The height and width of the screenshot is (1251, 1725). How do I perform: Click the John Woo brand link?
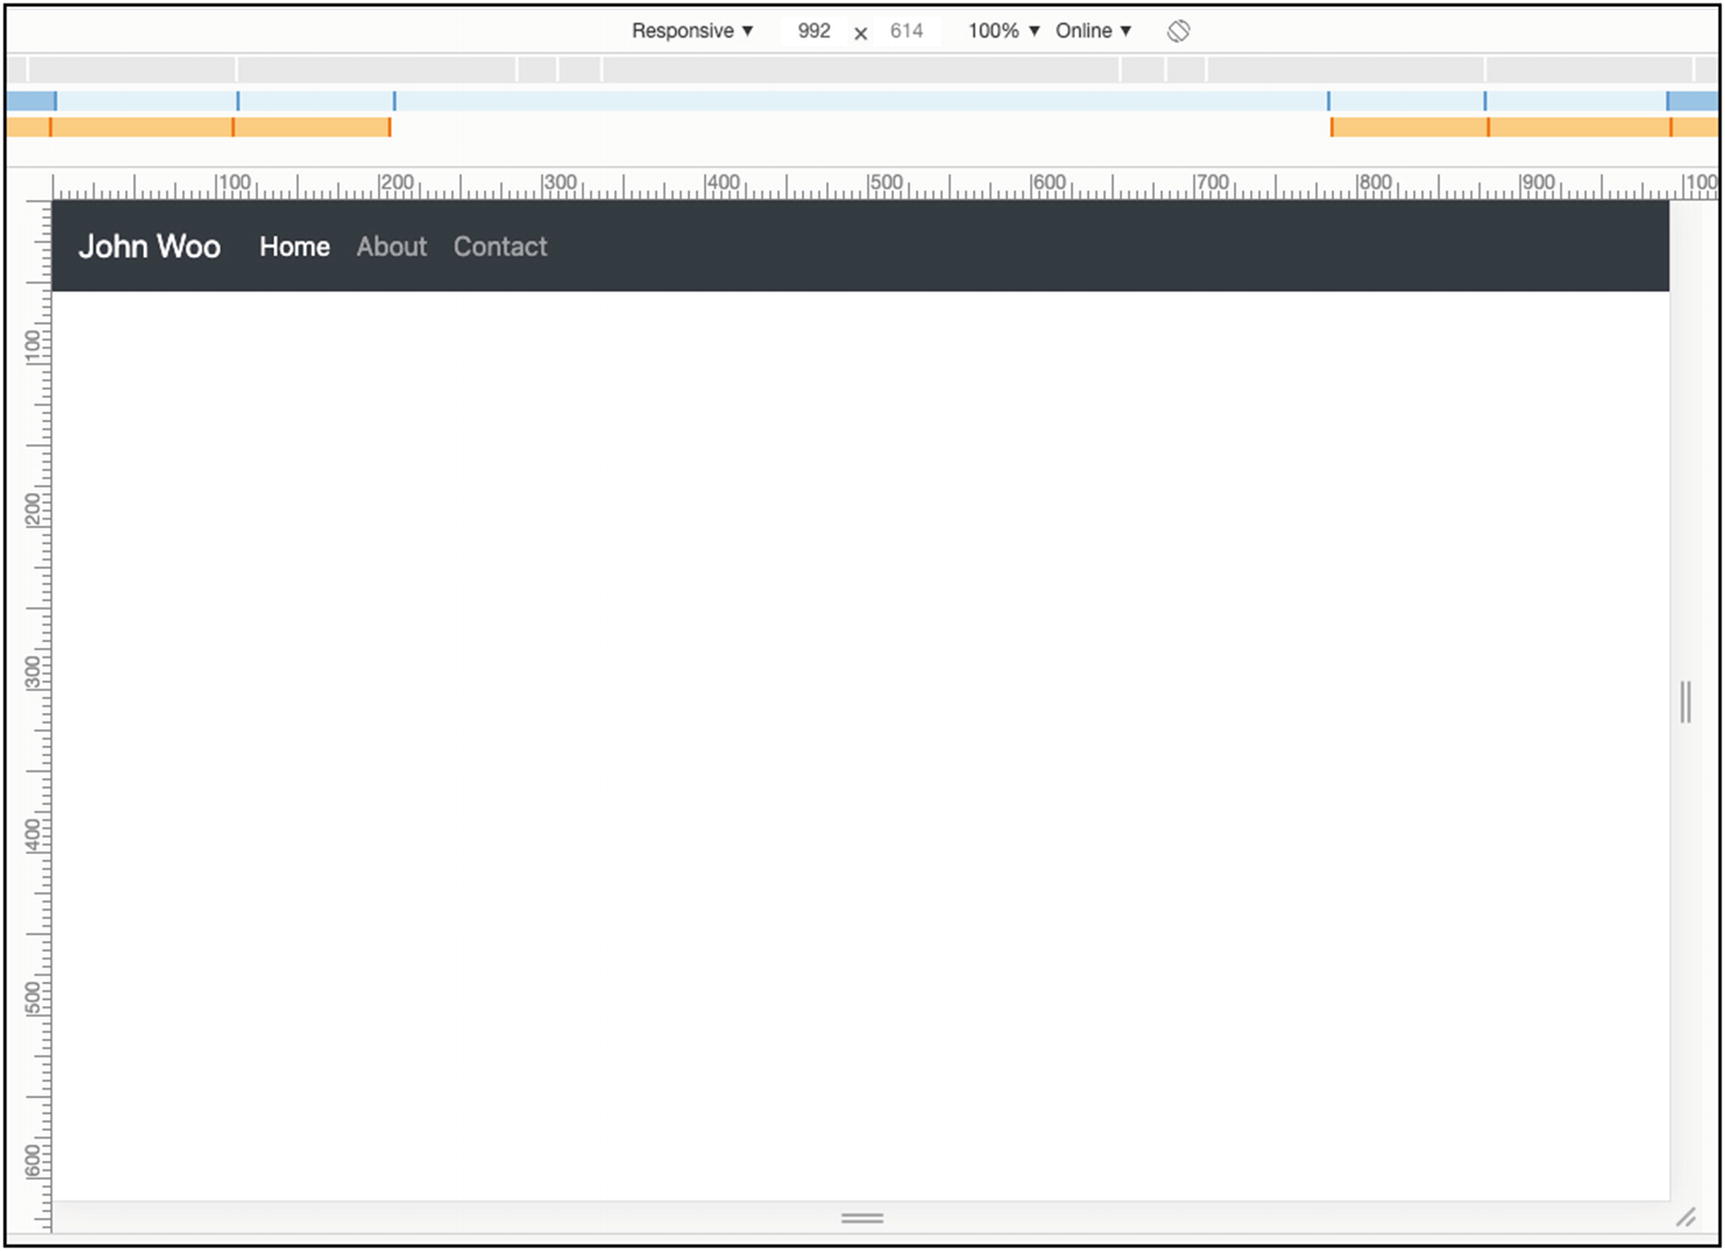pos(149,247)
